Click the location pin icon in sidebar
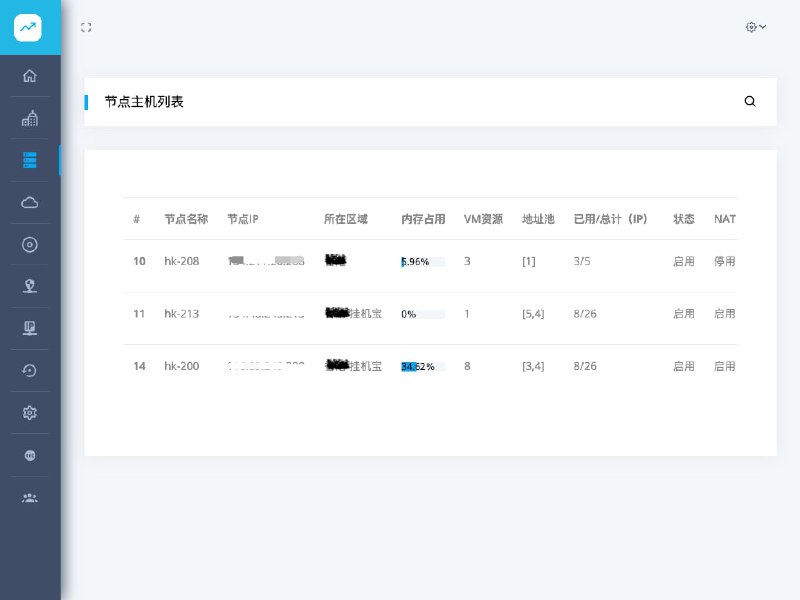800x600 pixels. pyautogui.click(x=29, y=286)
